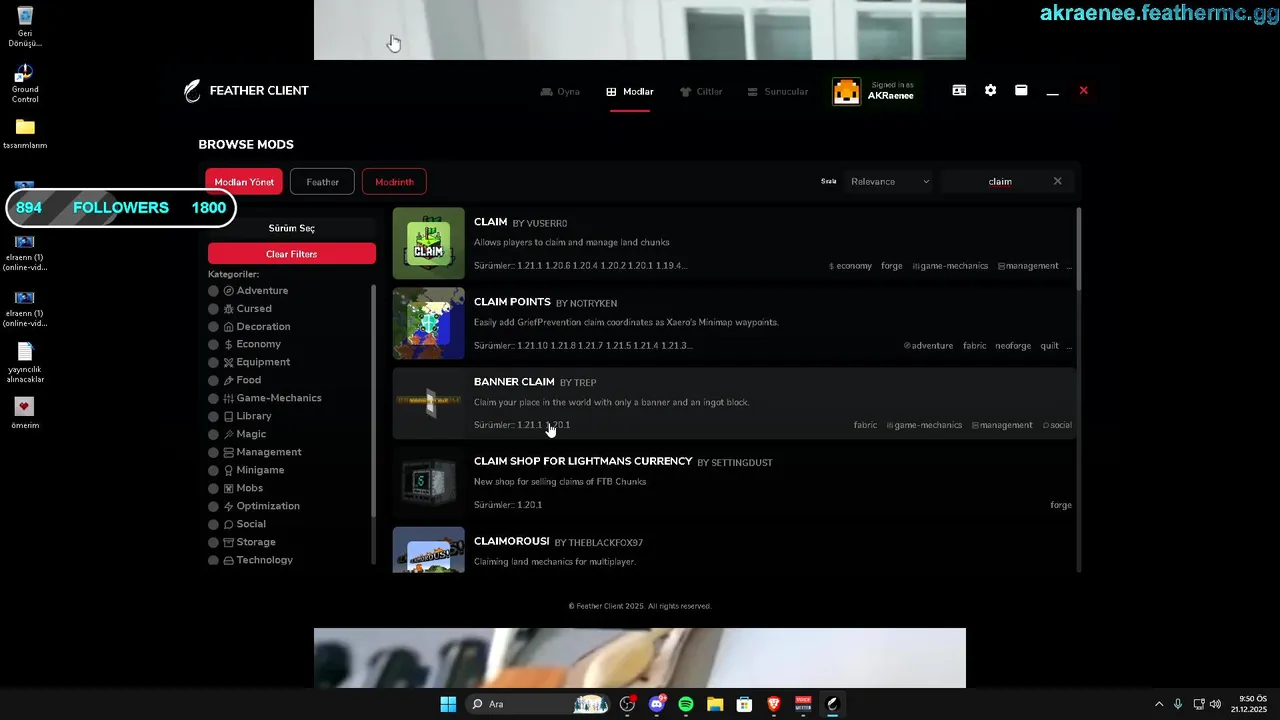This screenshot has height=720, width=1280.
Task: Select the Storage category filter
Action: (x=243, y=542)
